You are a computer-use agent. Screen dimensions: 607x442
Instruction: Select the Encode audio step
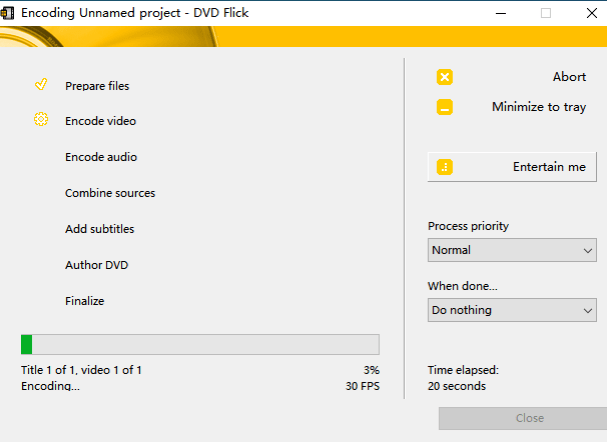click(x=101, y=157)
